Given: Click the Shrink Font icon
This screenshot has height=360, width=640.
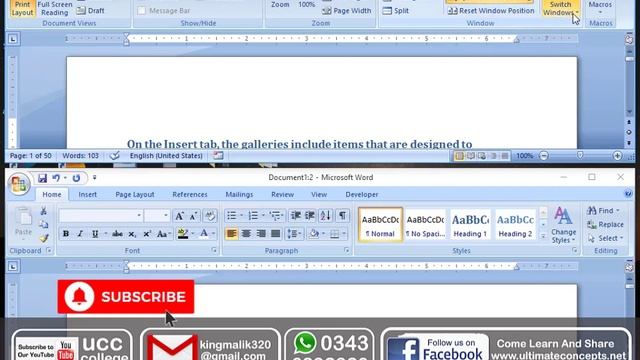Looking at the screenshot, I should pyautogui.click(x=193, y=216).
